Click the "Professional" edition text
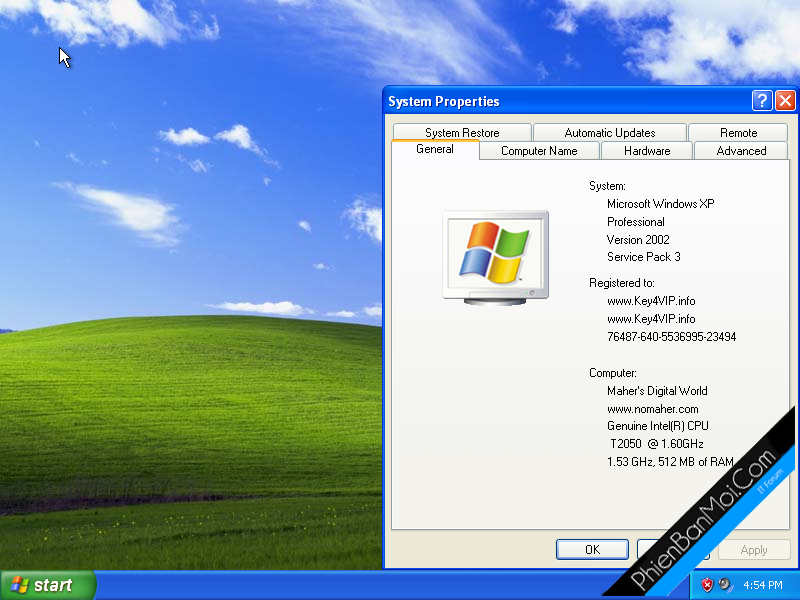 click(x=636, y=222)
